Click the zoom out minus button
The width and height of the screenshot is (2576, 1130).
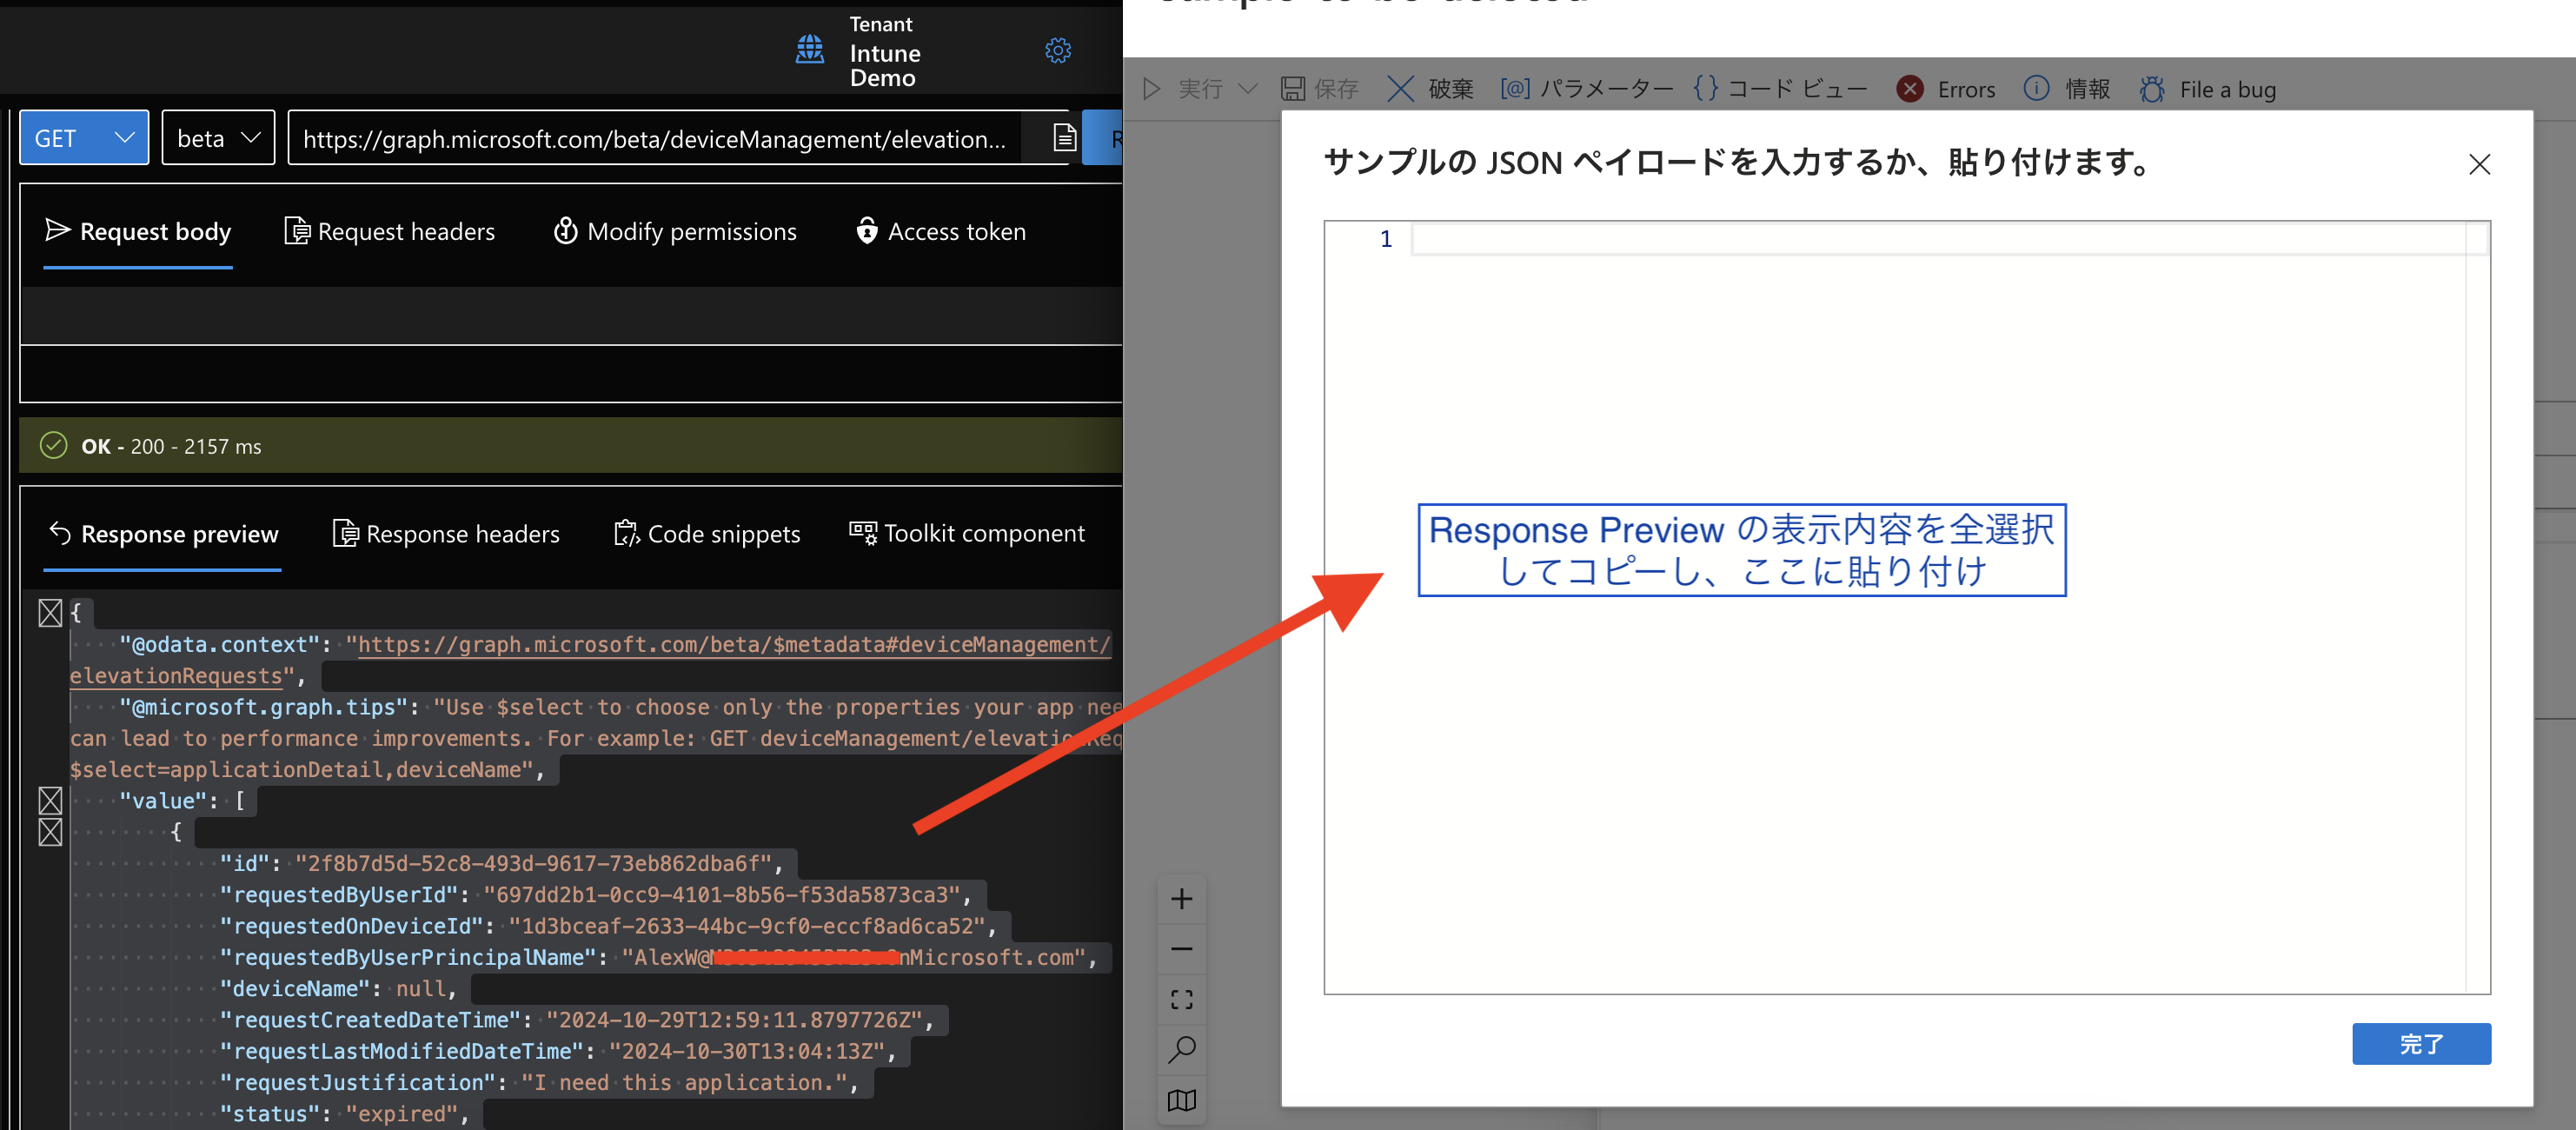[x=1181, y=949]
